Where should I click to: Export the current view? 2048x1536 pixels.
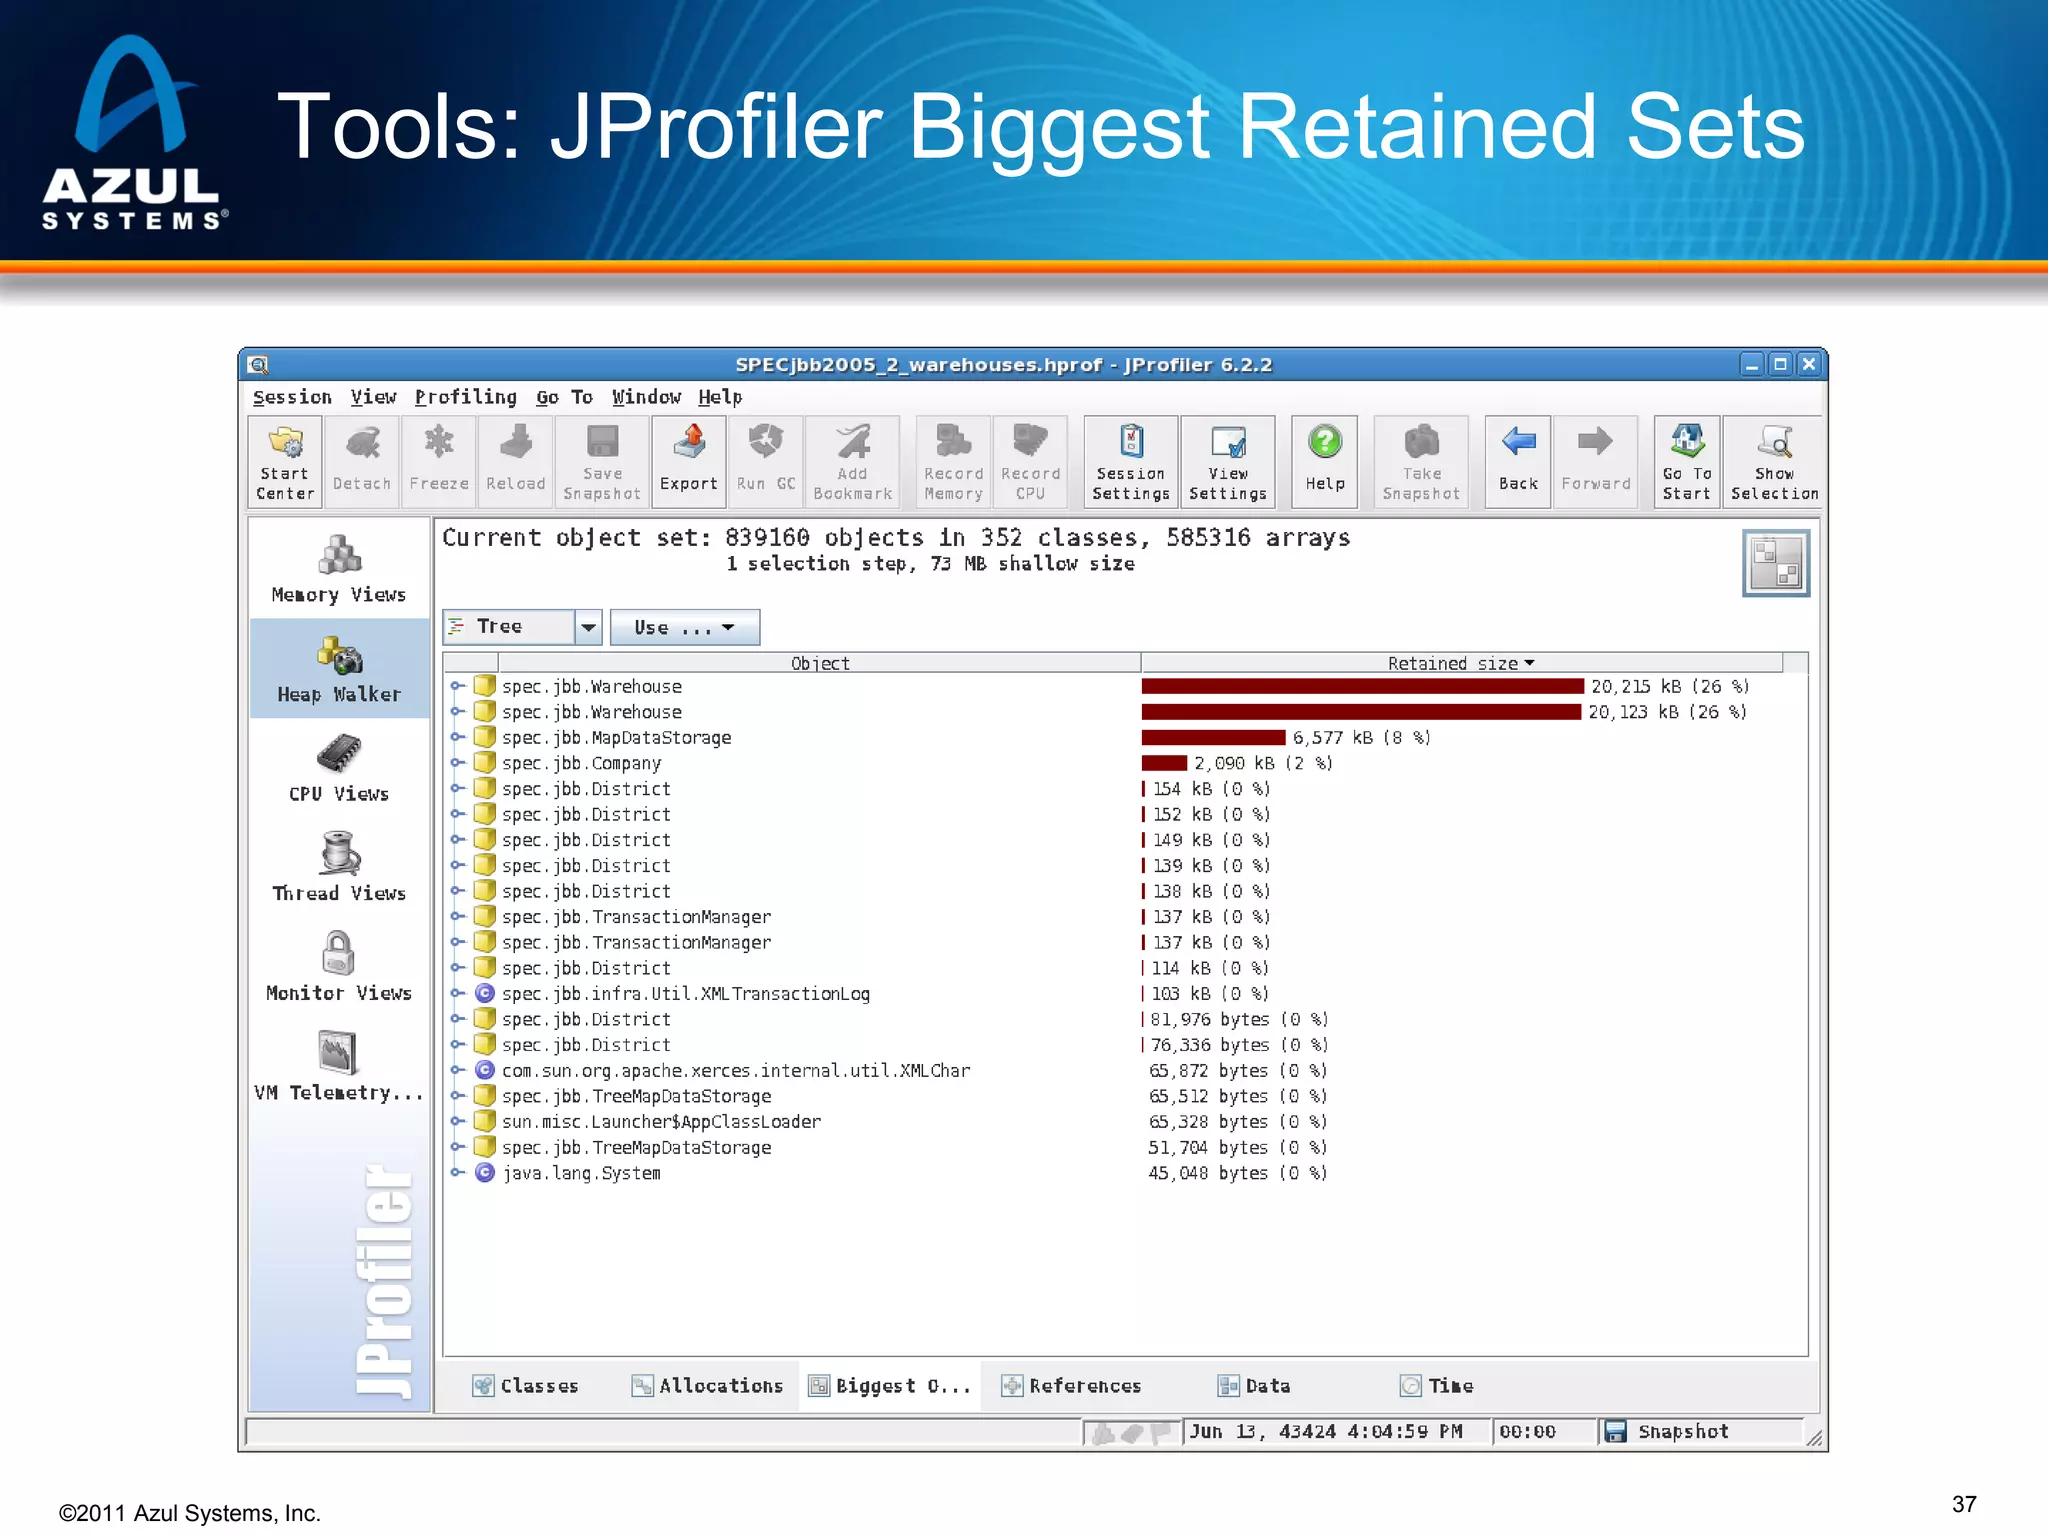[x=688, y=463]
